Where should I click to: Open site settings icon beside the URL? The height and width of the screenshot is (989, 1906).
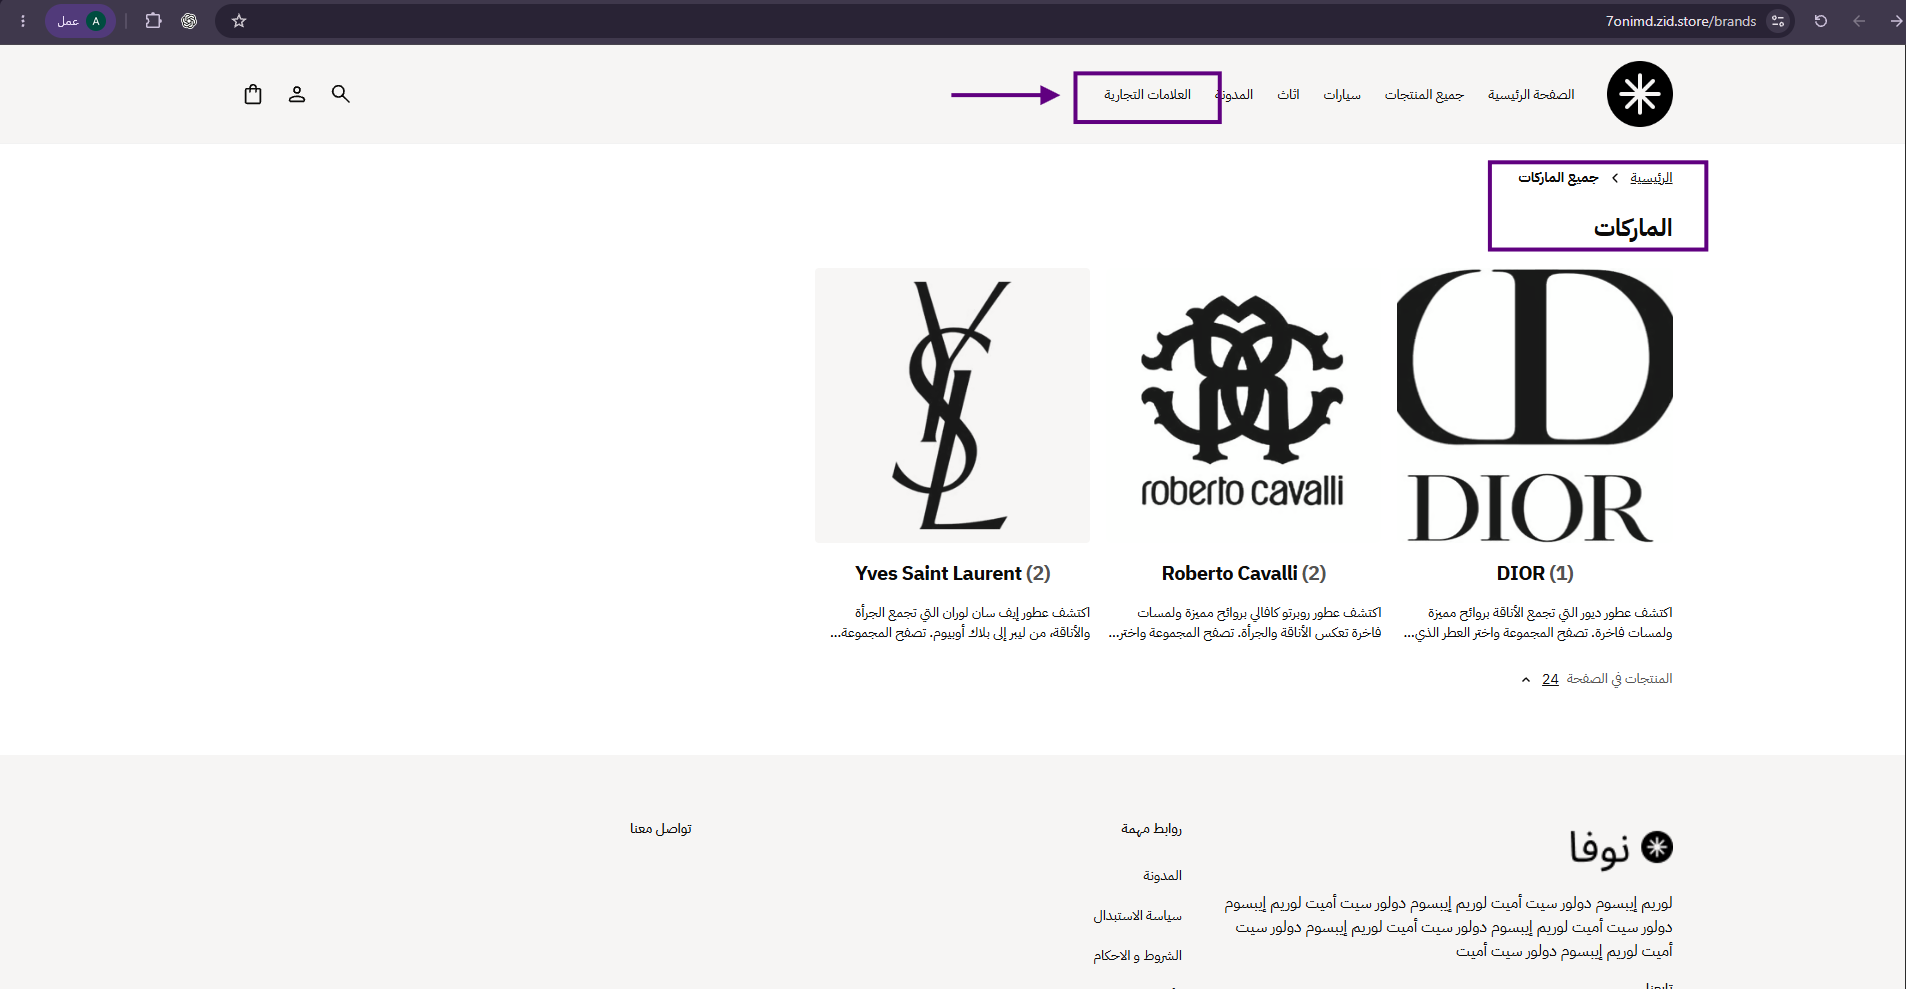(x=1778, y=21)
